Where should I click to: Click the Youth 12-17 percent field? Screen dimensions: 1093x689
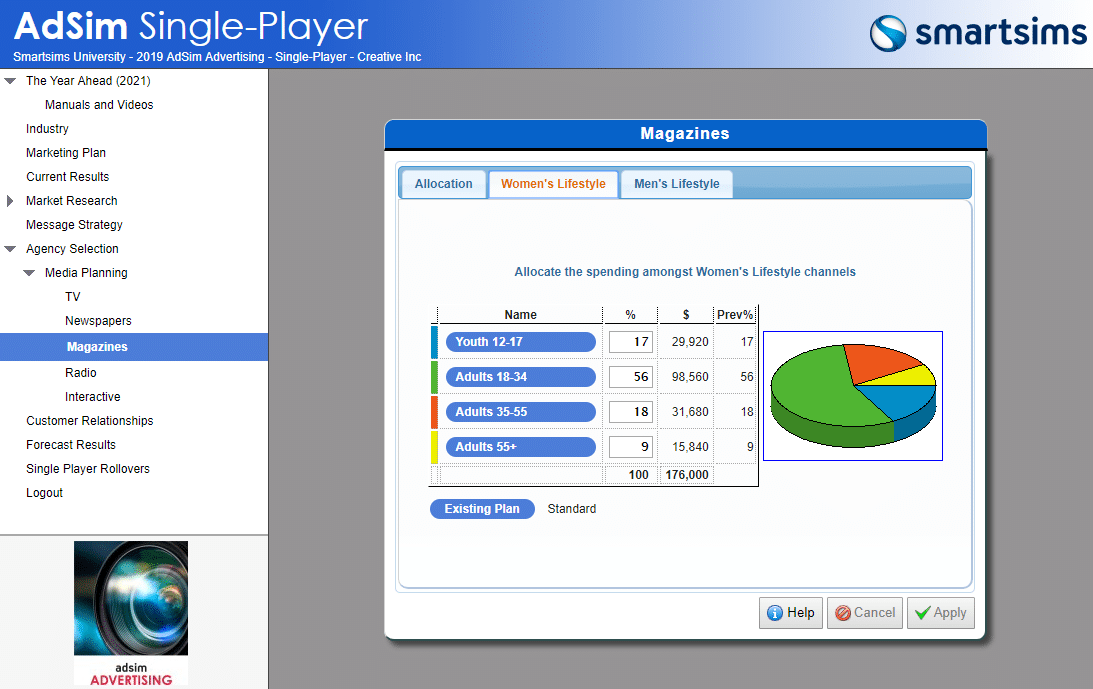pos(630,342)
